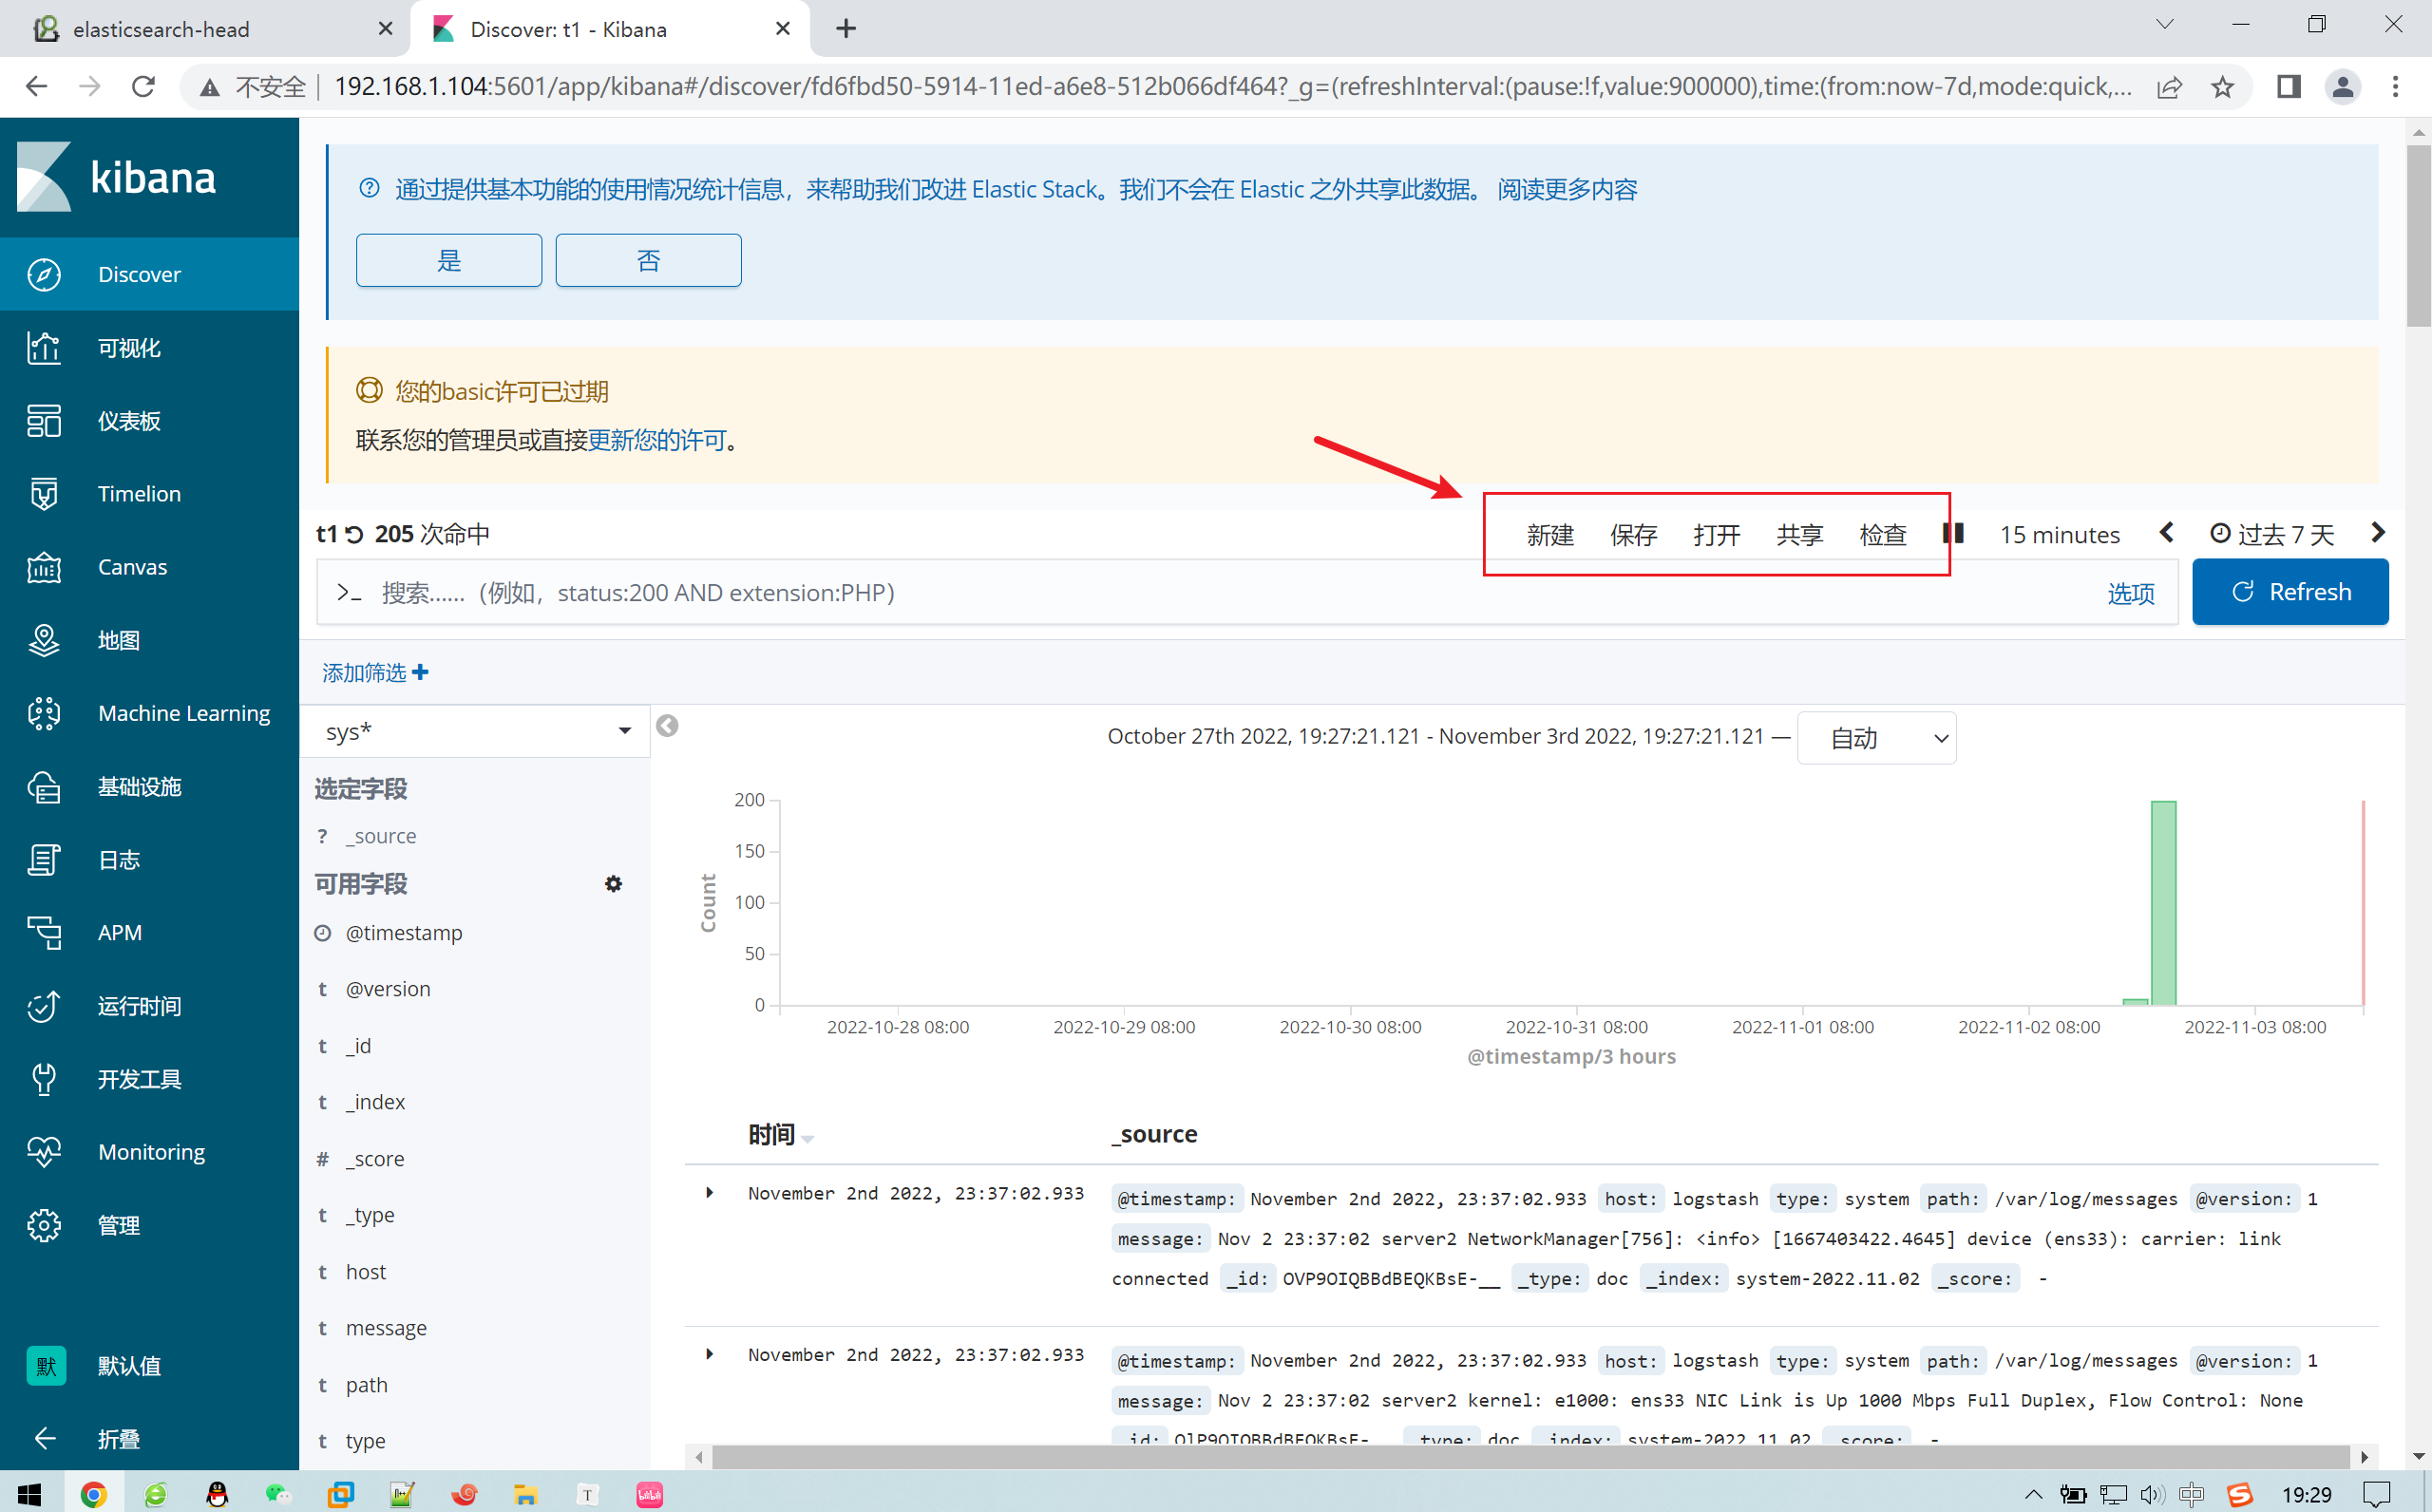The width and height of the screenshot is (2432, 1512).
Task: Step time range backward arrow
Action: (2166, 533)
